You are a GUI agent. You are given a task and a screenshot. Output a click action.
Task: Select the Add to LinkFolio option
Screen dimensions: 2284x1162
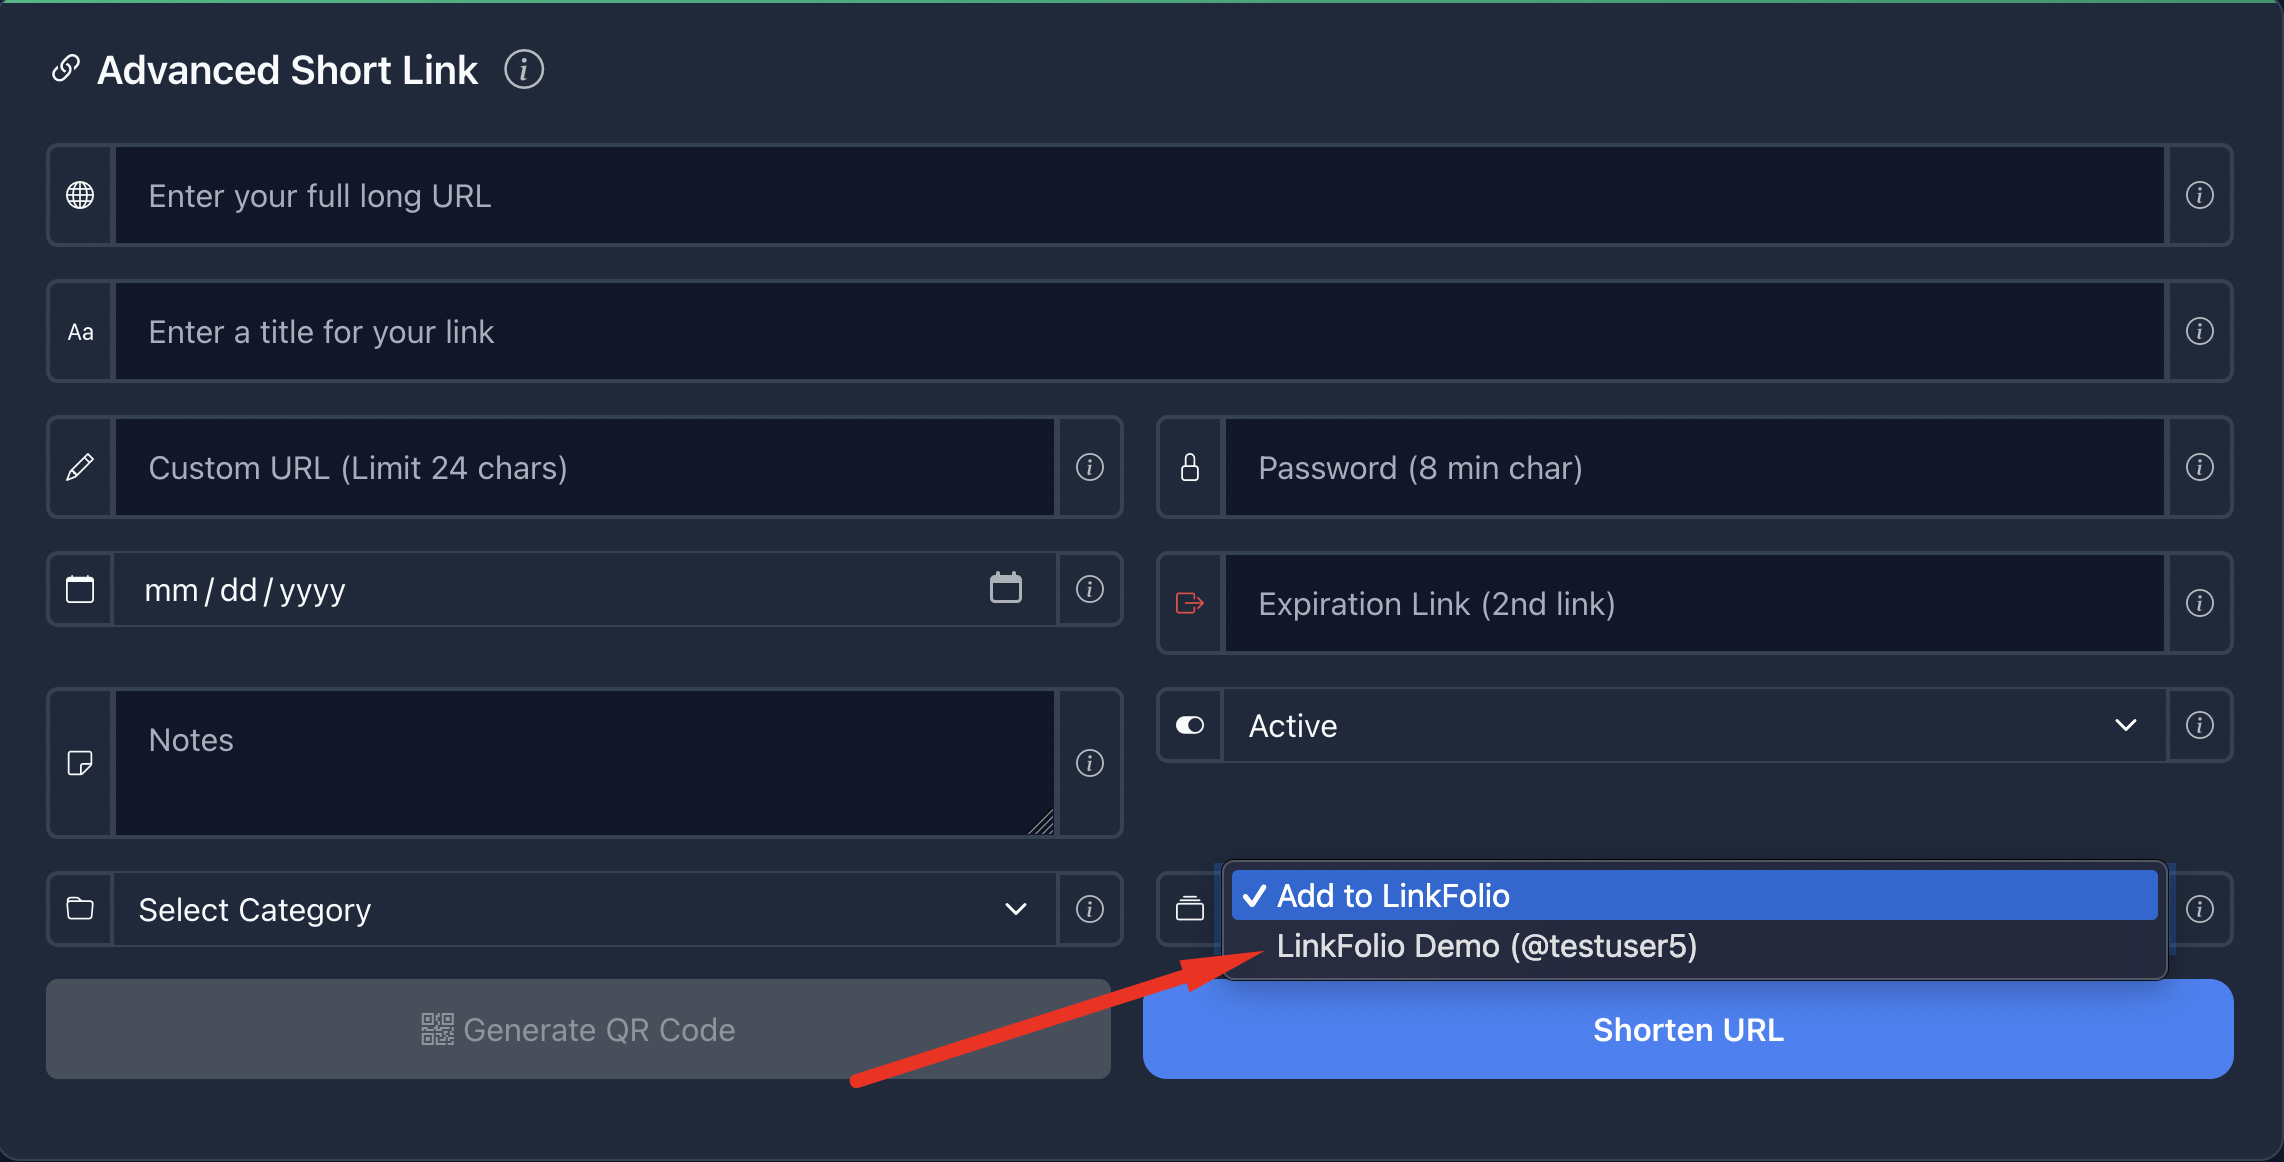1392,895
